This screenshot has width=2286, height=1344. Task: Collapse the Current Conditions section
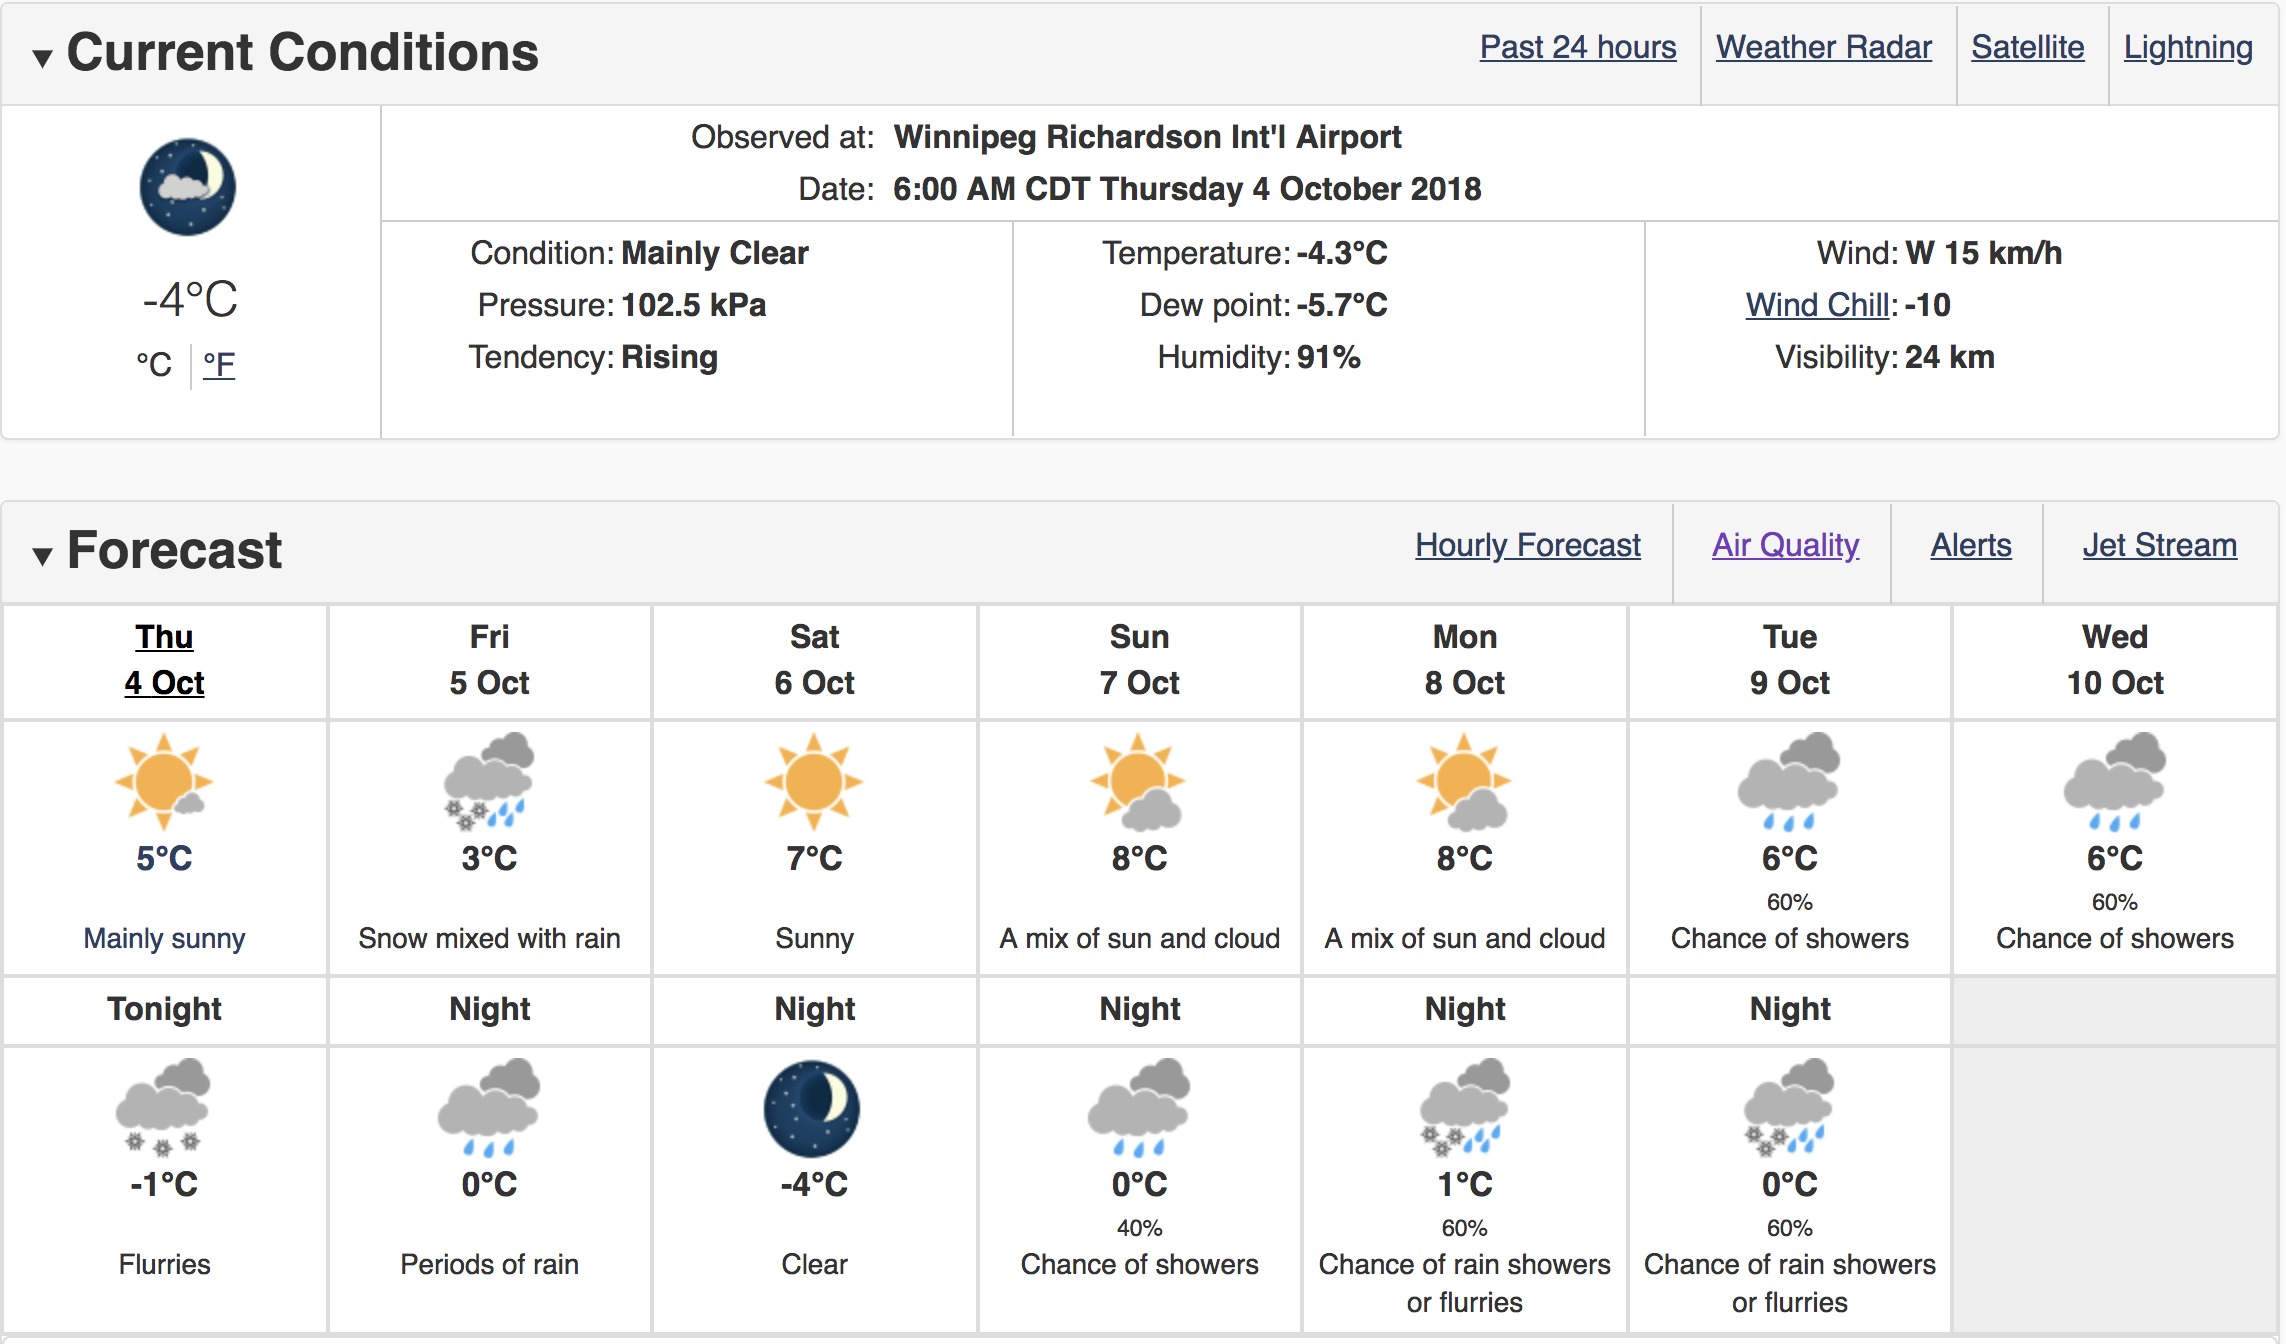click(x=42, y=58)
